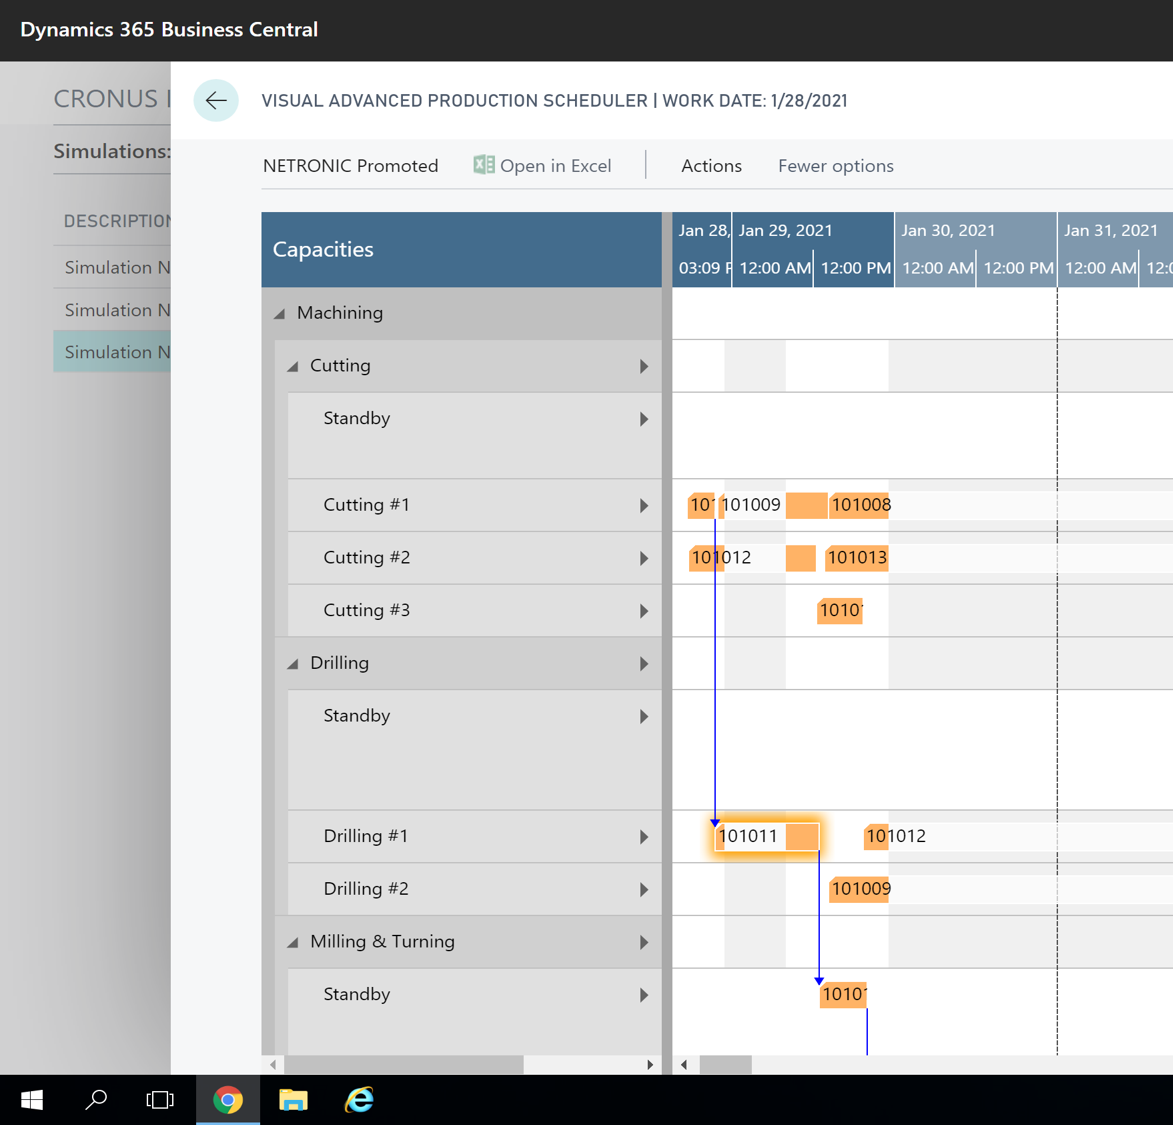
Task: Open the Actions menu
Action: 711,165
